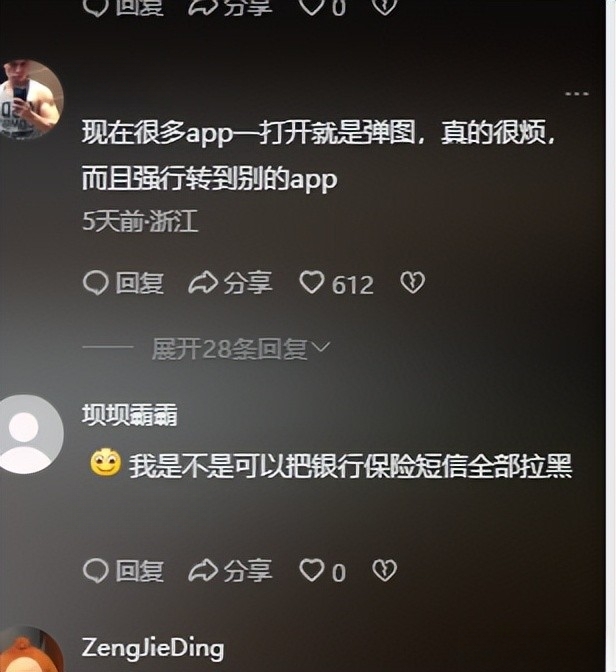Screen dimensions: 616x672
Task: Like the comment with 612 likes
Action: 312,283
